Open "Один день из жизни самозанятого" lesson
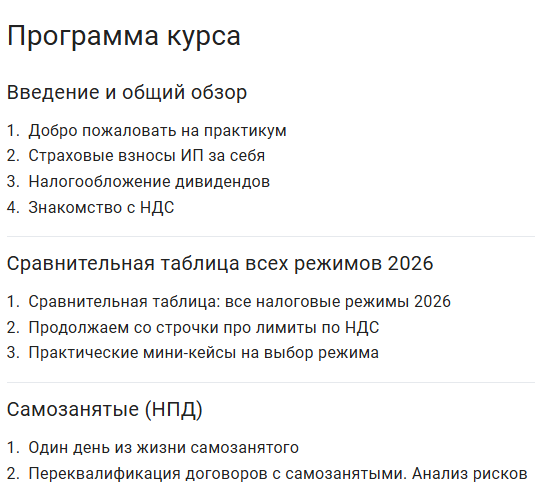The height and width of the screenshot is (499, 535). coord(163,447)
